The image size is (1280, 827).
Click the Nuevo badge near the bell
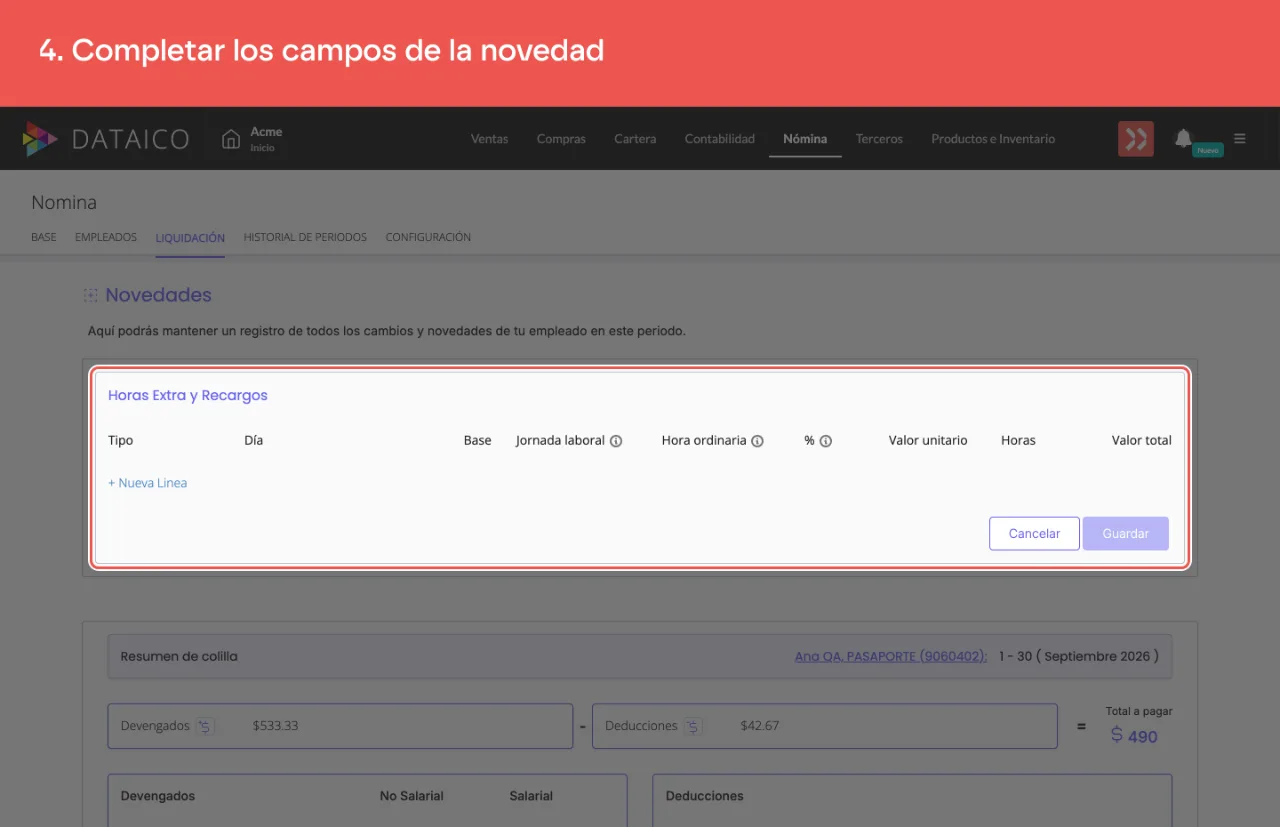pyautogui.click(x=1208, y=150)
